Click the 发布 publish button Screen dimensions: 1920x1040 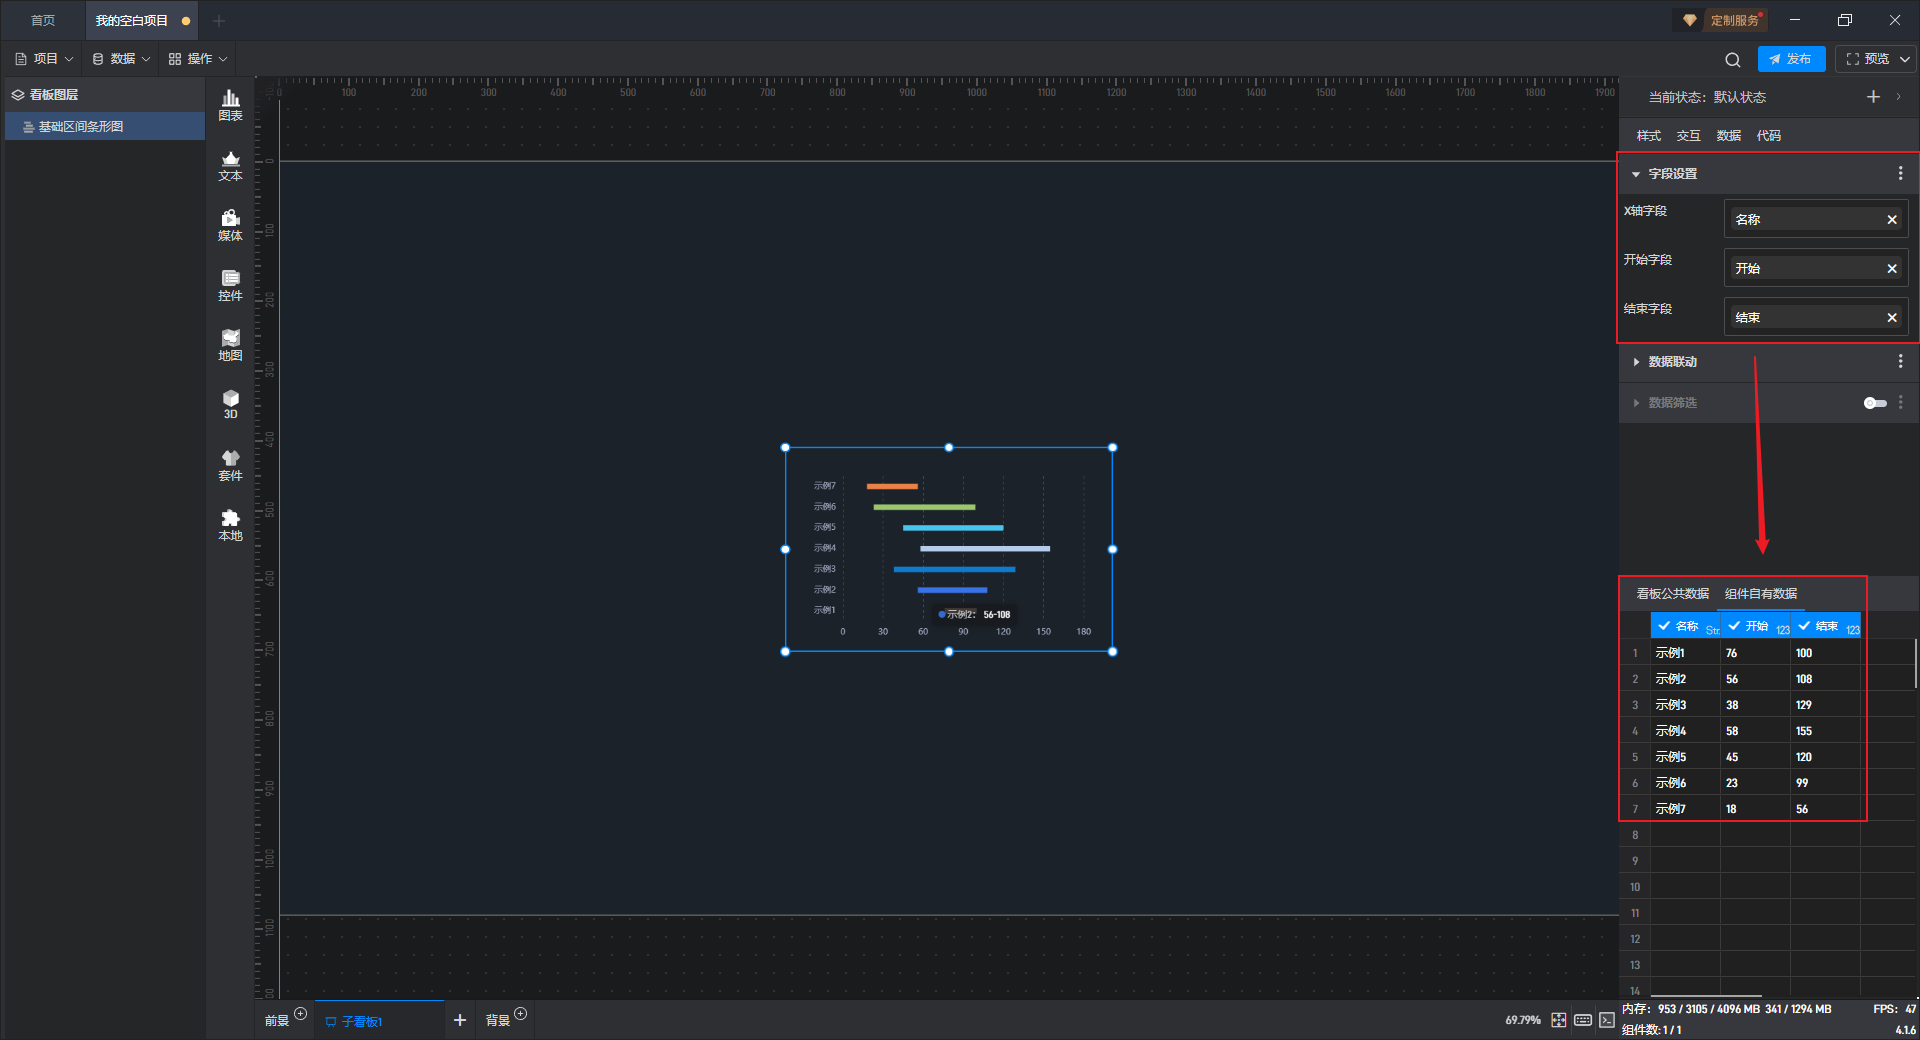[x=1790, y=59]
